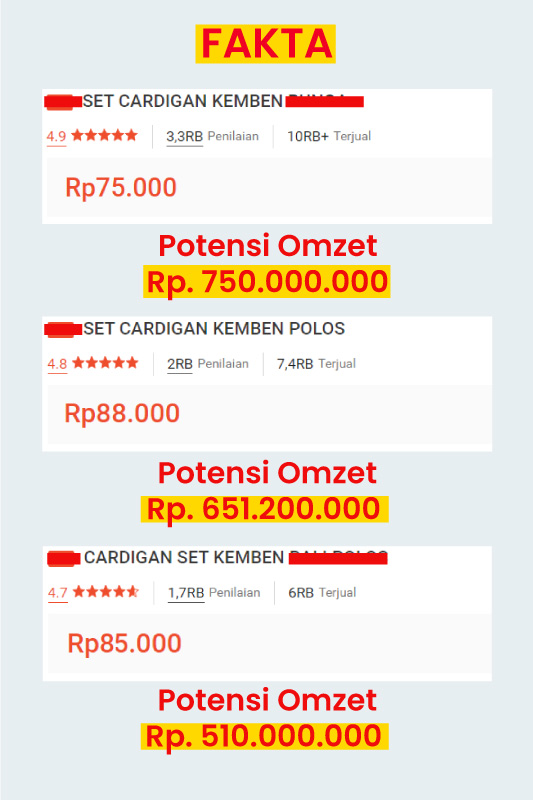Click the stars beside the 4.7 rating
Screen dimensions: 533x800
(106, 591)
